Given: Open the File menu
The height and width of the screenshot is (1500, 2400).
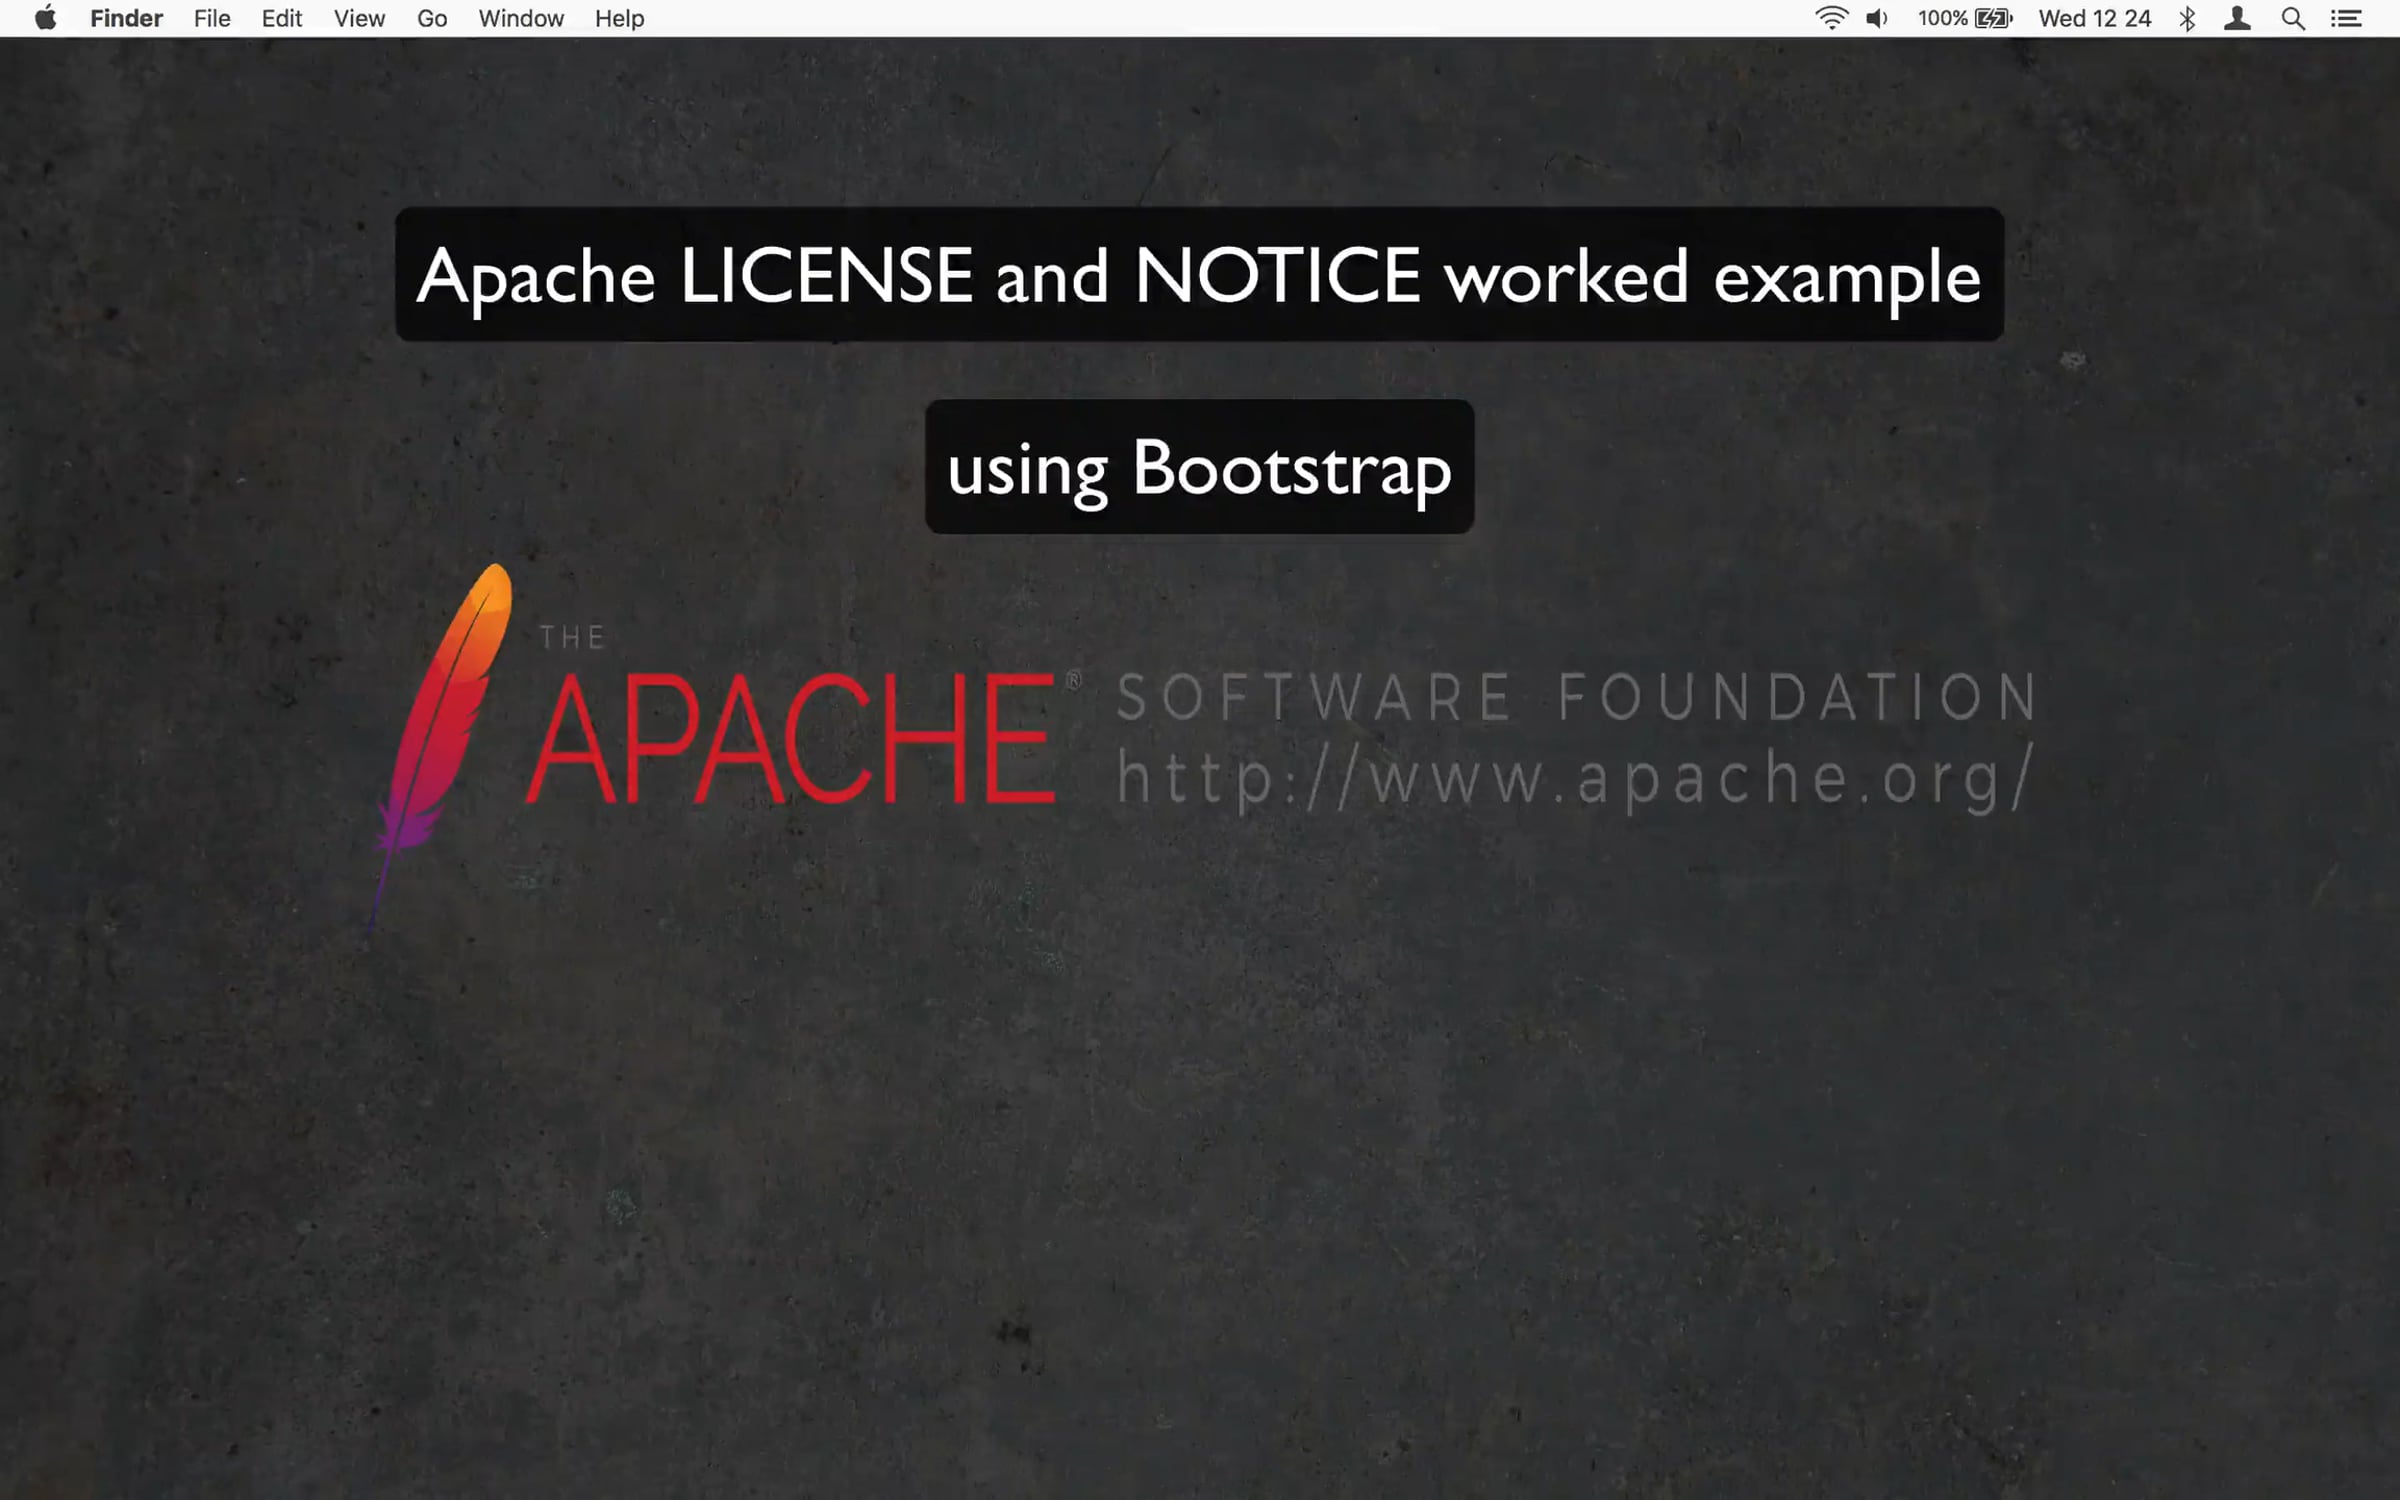Looking at the screenshot, I should click(212, 18).
